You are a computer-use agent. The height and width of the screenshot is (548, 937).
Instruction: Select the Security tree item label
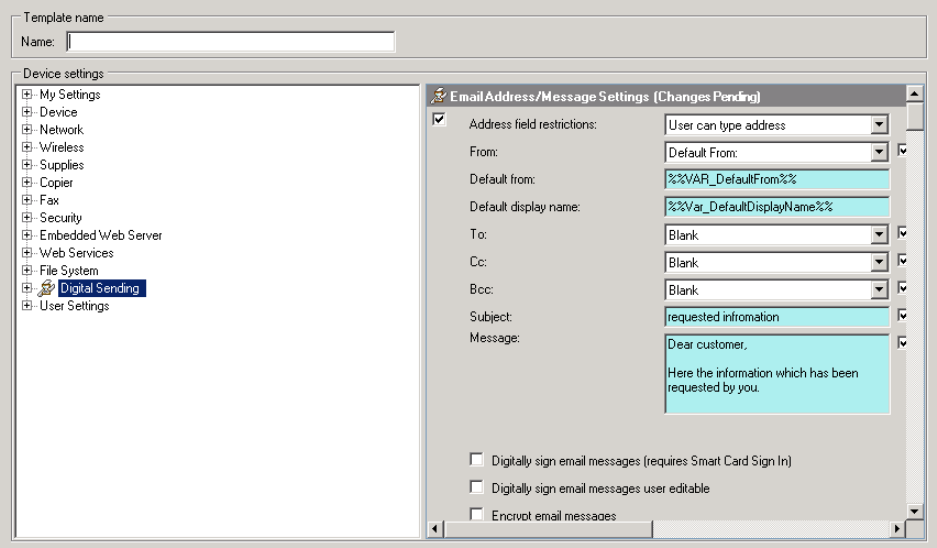click(x=60, y=218)
